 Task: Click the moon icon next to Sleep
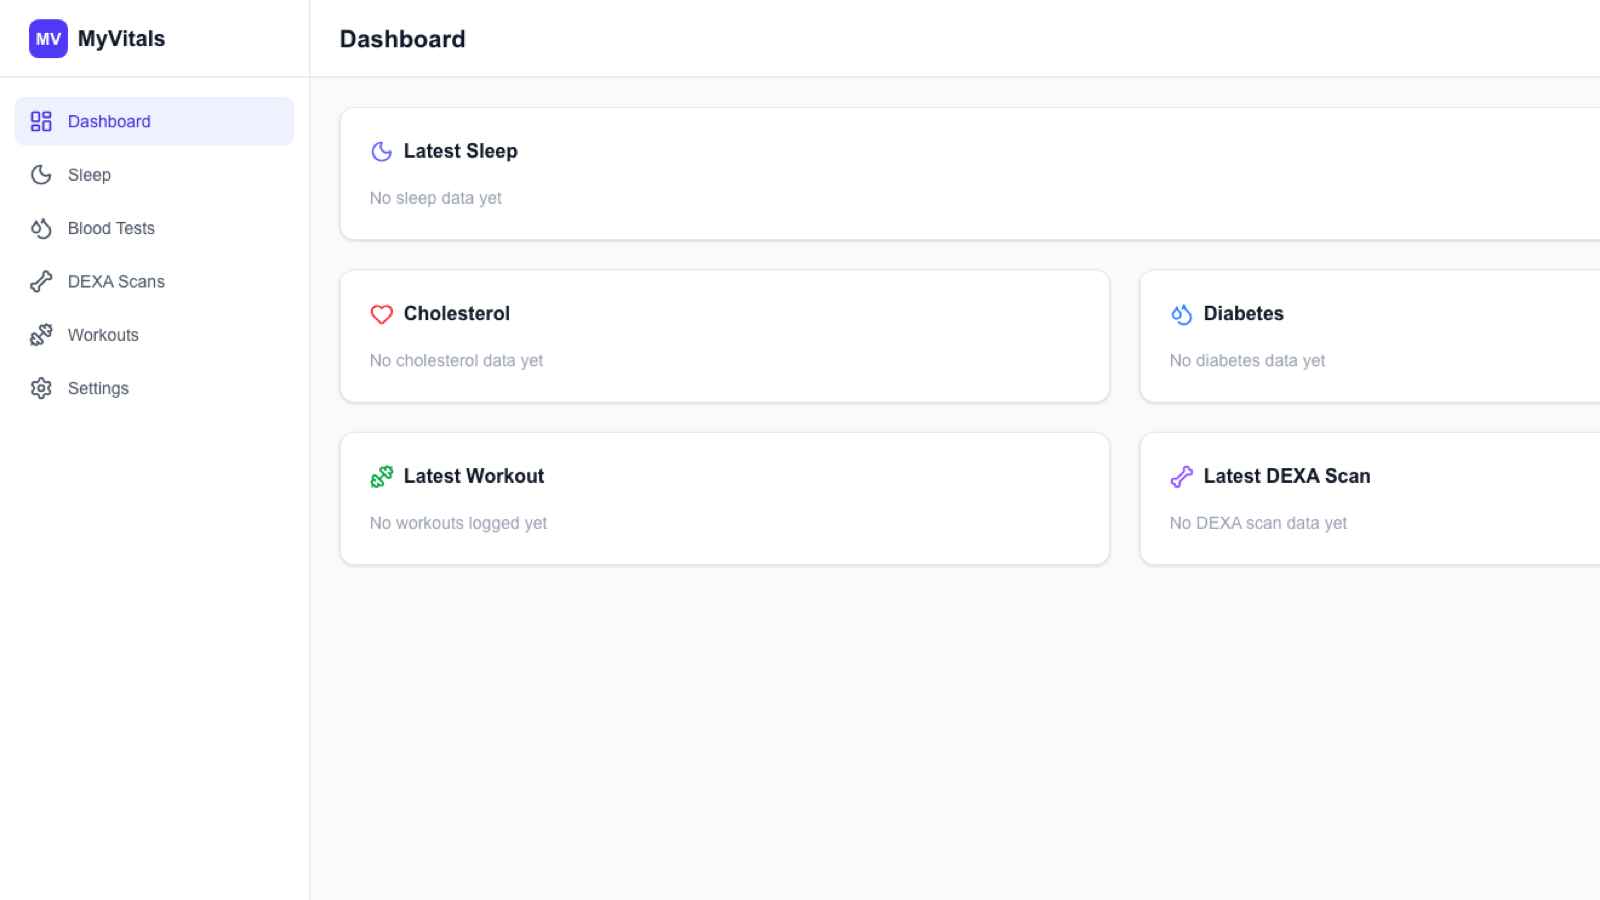click(40, 174)
